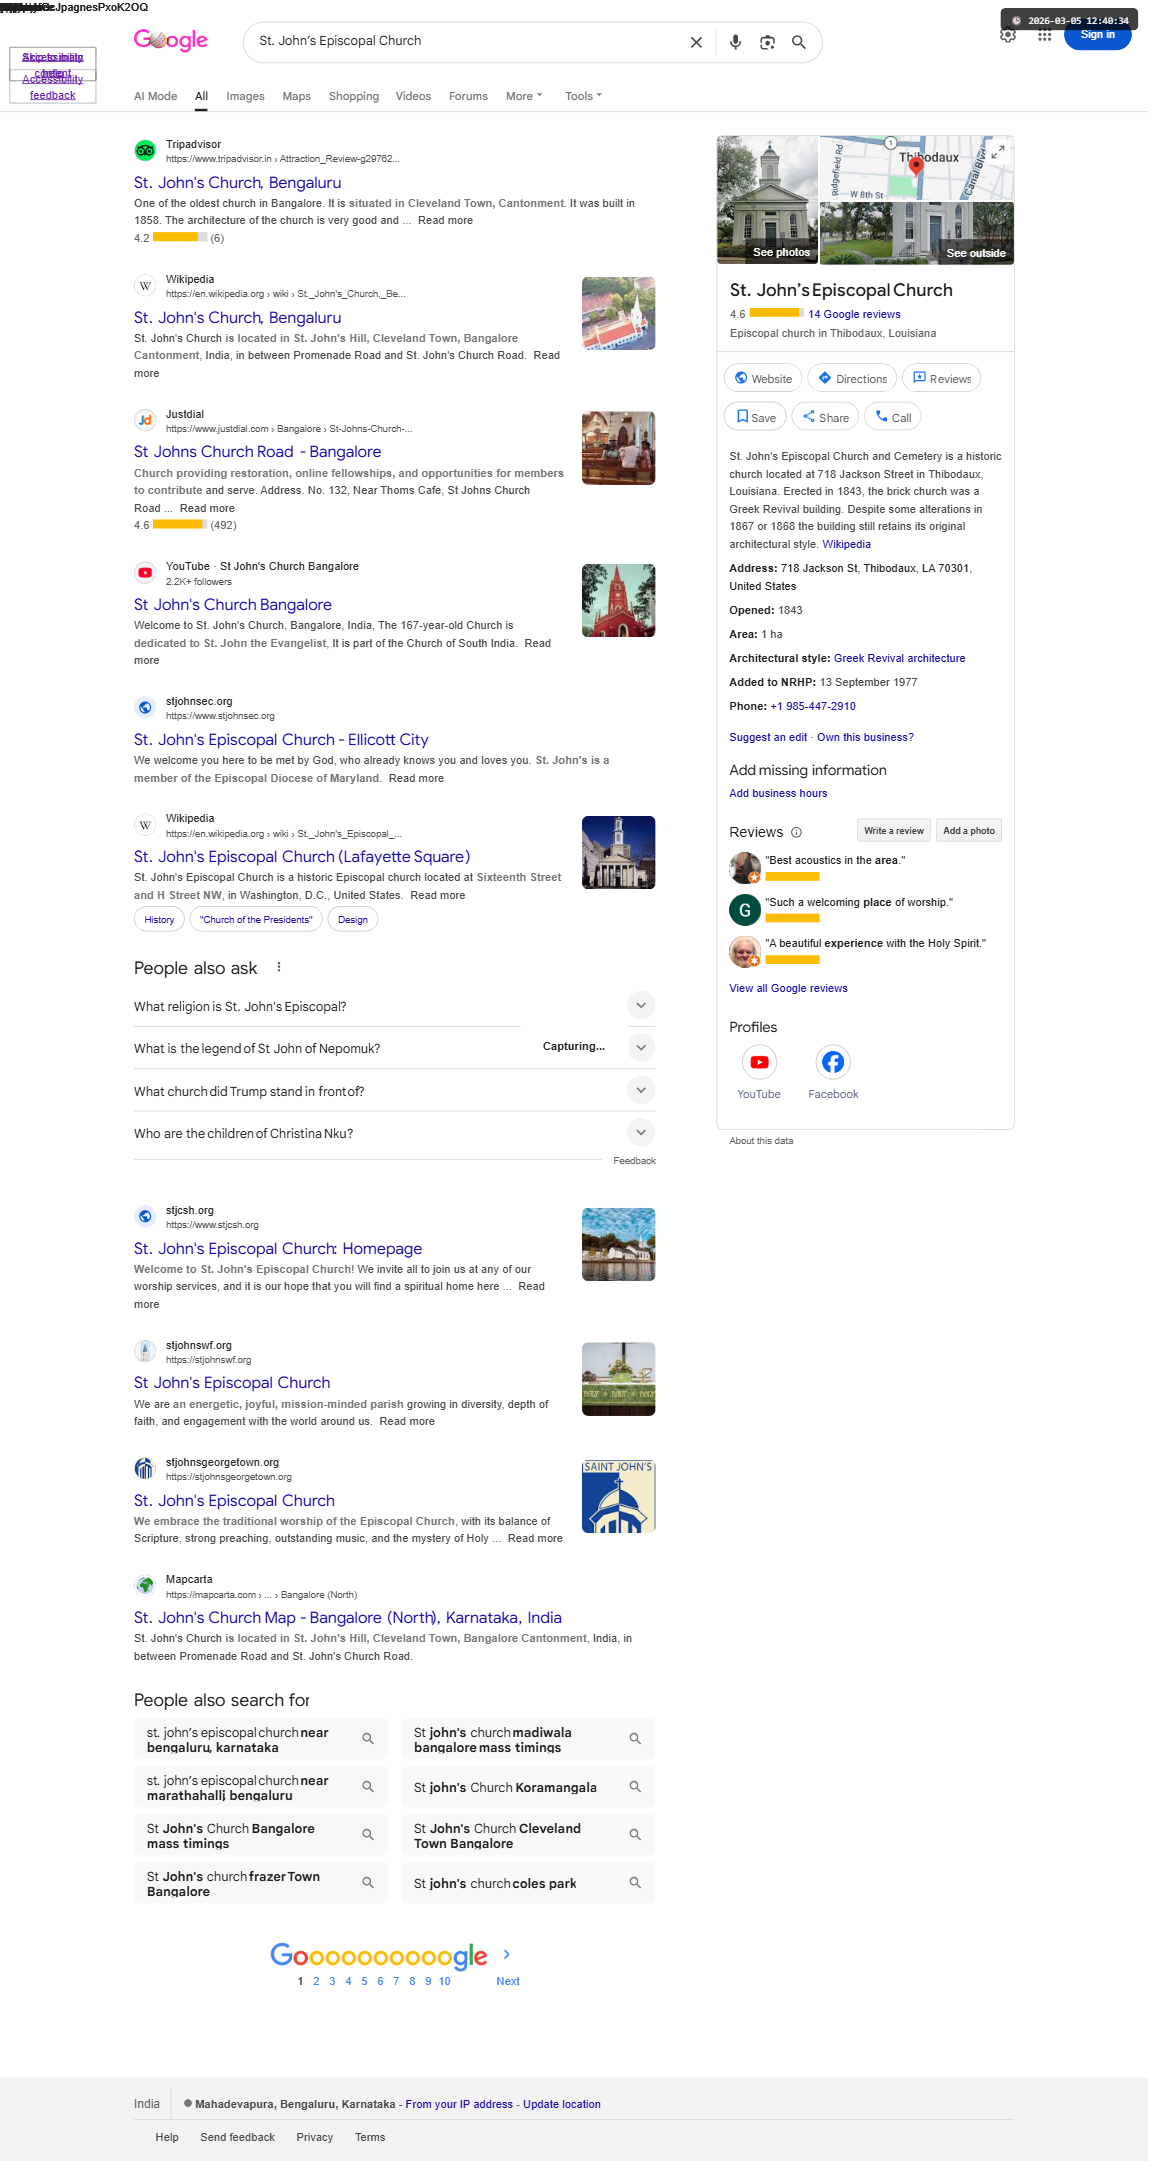The height and width of the screenshot is (2161, 1160).
Task: Click 'View all Google reviews' link
Action: [788, 988]
